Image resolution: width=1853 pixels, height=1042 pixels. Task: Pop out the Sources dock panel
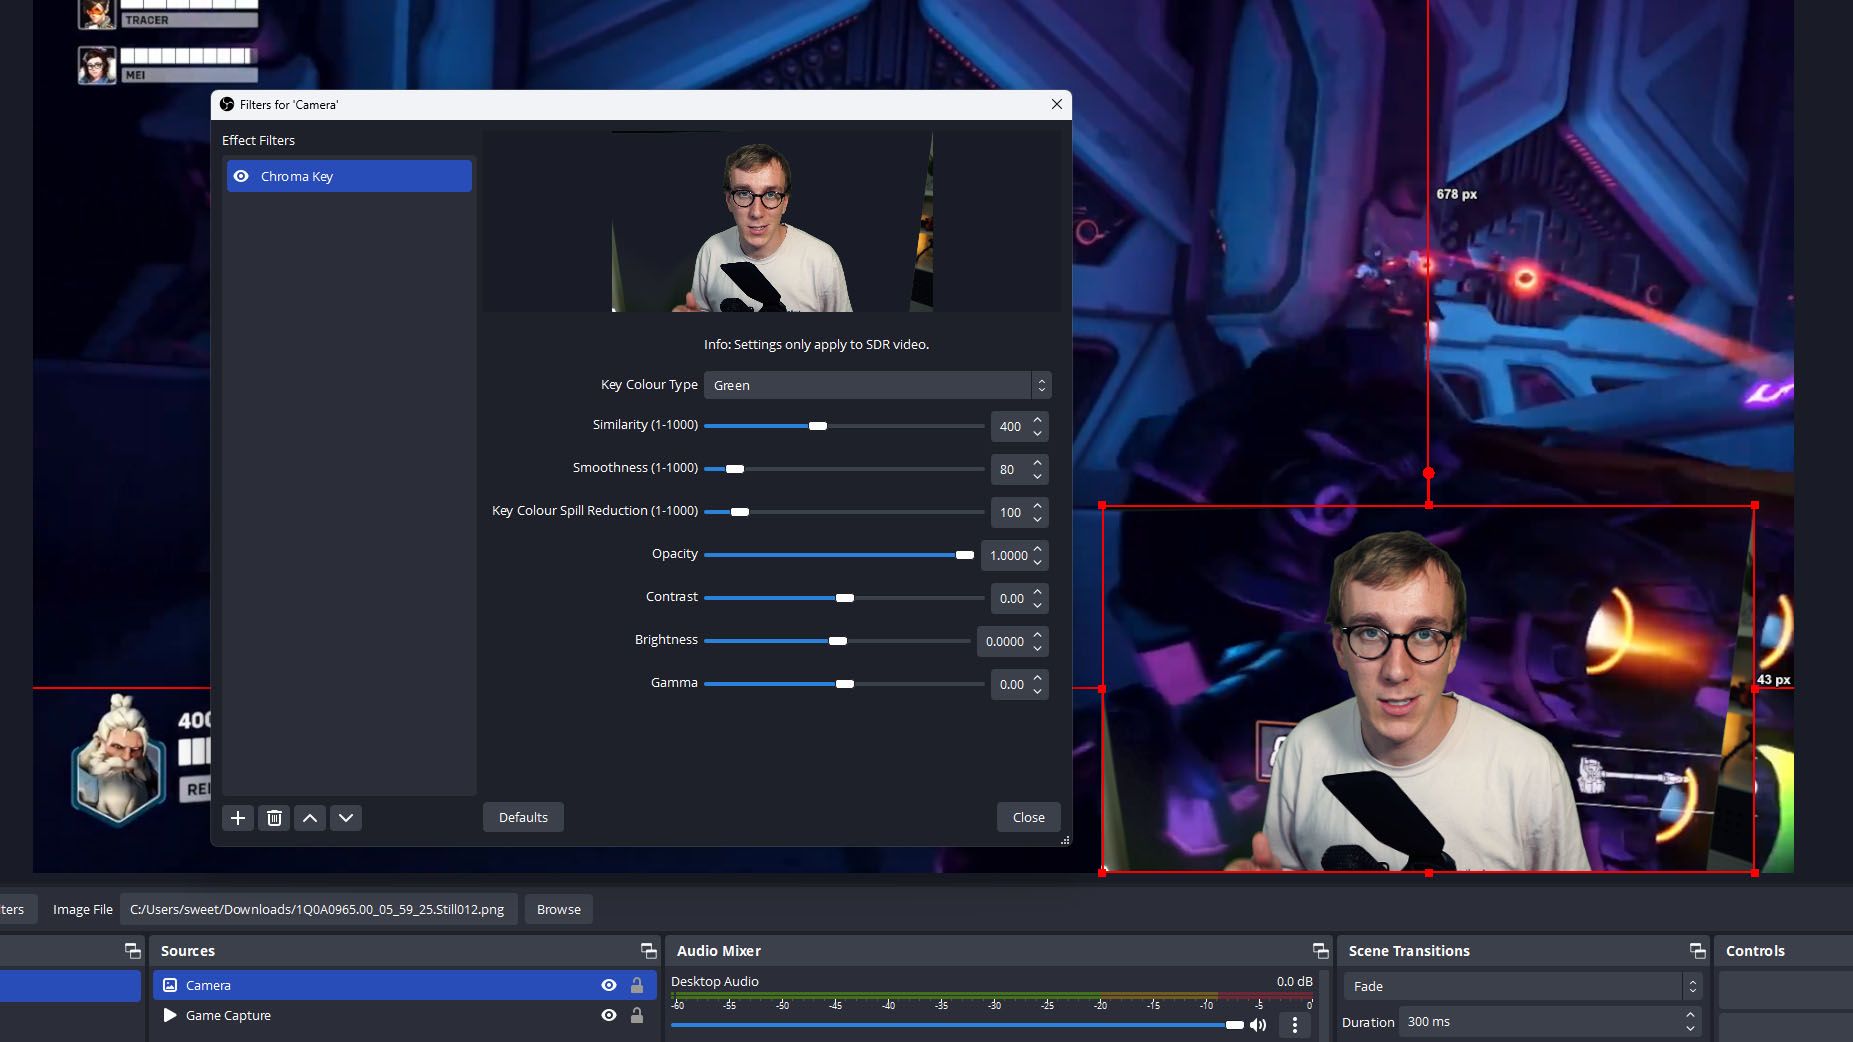[649, 951]
